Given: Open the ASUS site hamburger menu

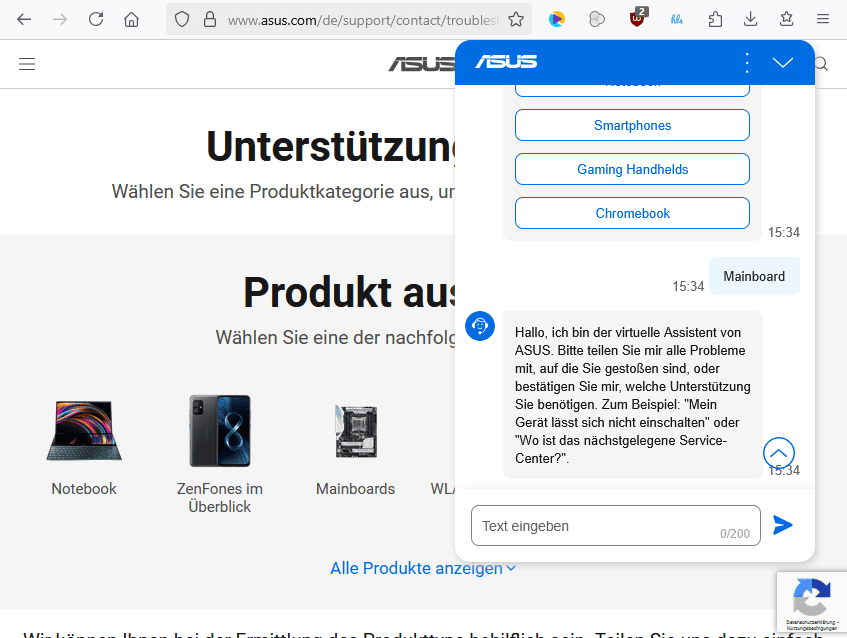Looking at the screenshot, I should [27, 64].
